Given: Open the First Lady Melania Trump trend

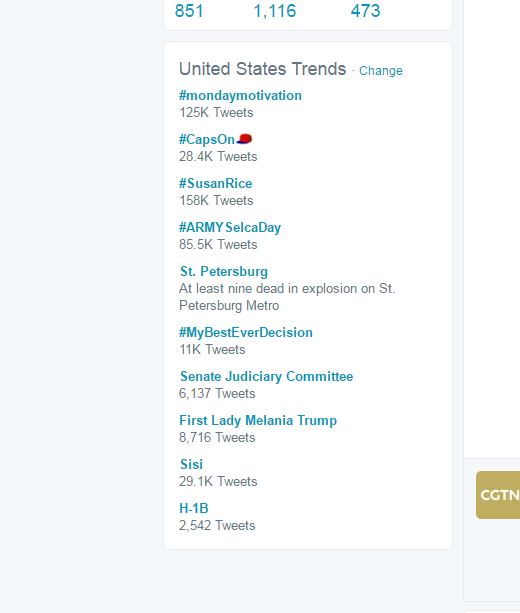Looking at the screenshot, I should point(258,421).
